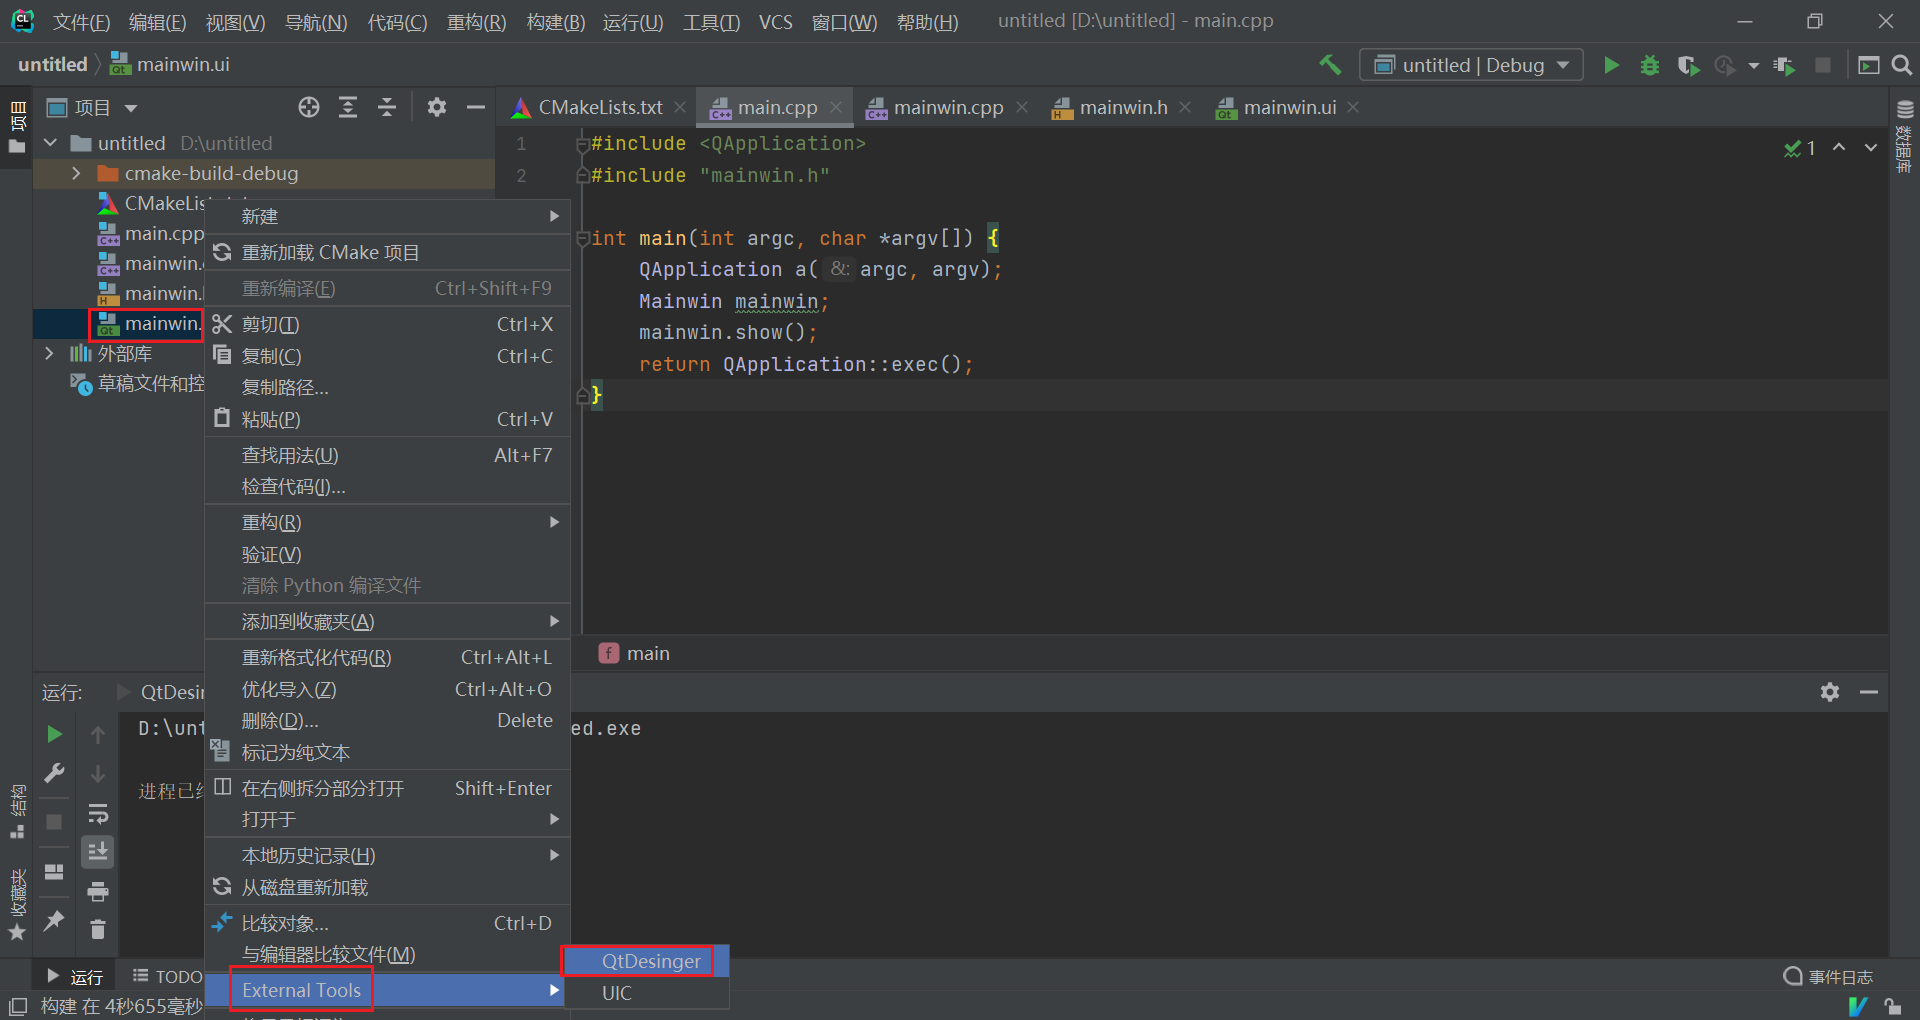
Task: Run with coverage using the shield icon
Action: 1688,65
